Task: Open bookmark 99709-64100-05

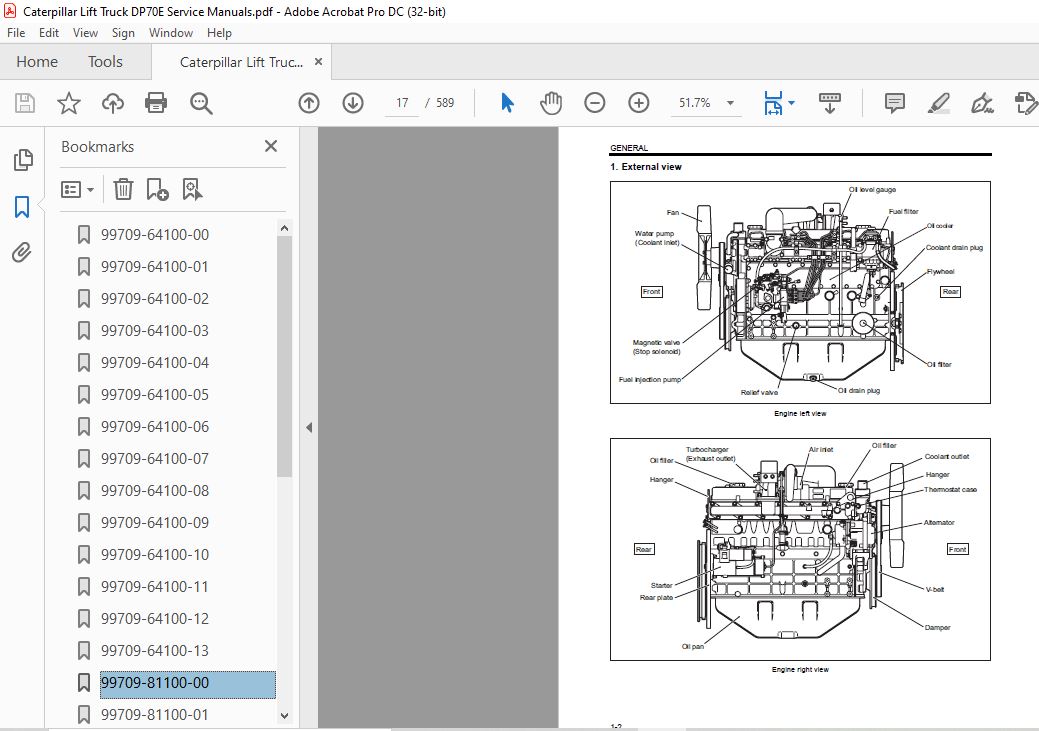Action: point(155,394)
